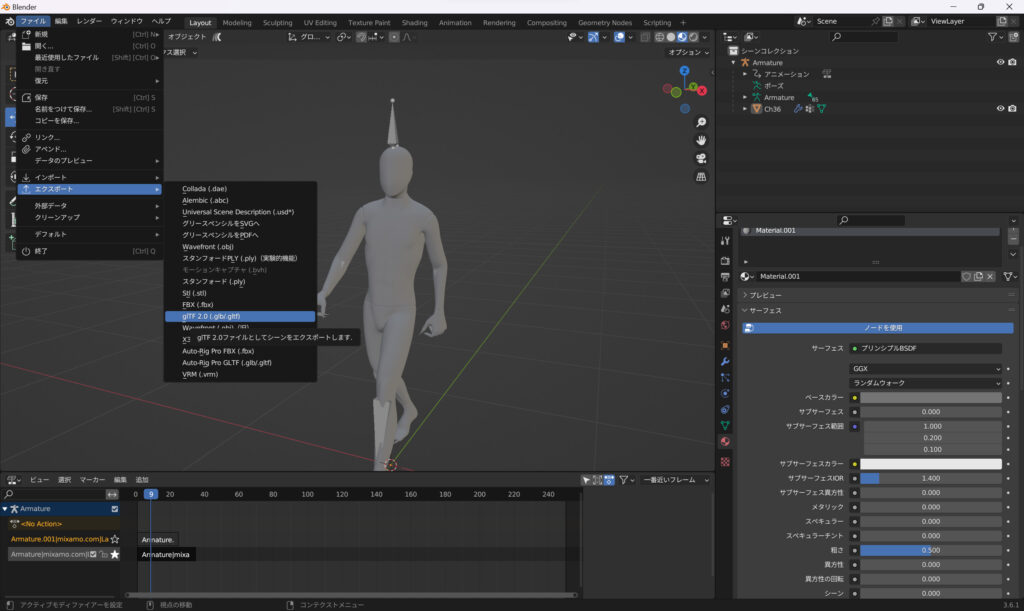Open the Object Data properties green triangle tab
The image size is (1024, 611).
click(725, 425)
